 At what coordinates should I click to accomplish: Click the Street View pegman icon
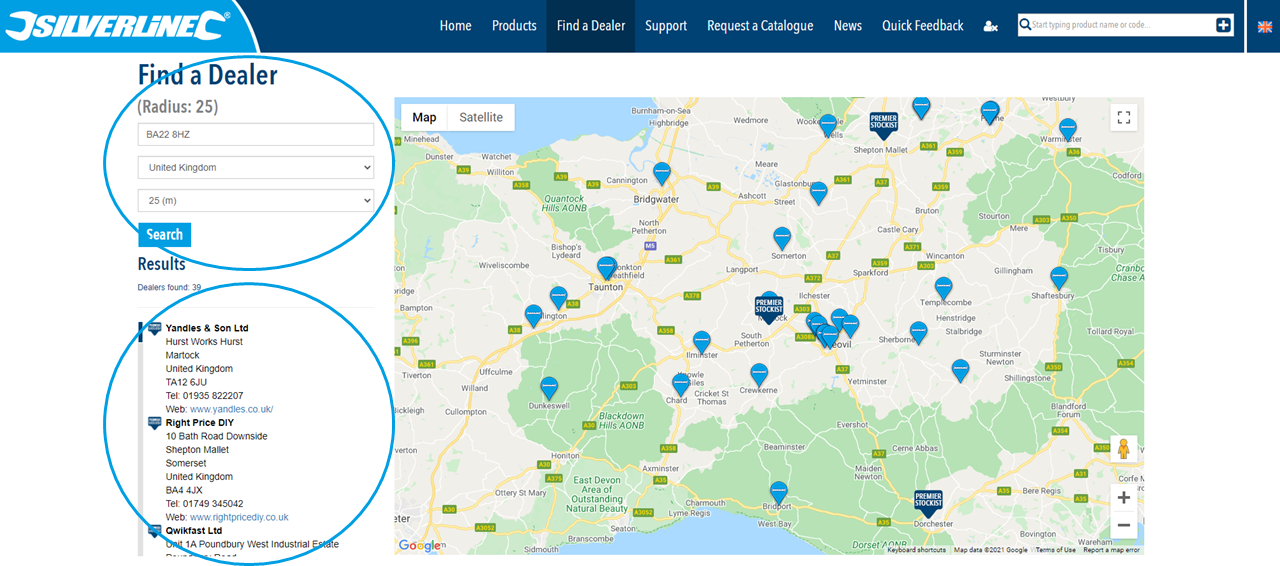(x=1124, y=449)
